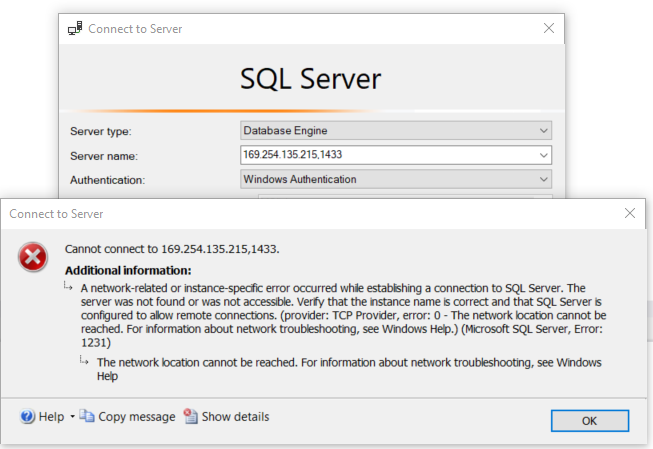Click the 'Authentication:' label
Screen dimensions: 653x449
coord(107,180)
